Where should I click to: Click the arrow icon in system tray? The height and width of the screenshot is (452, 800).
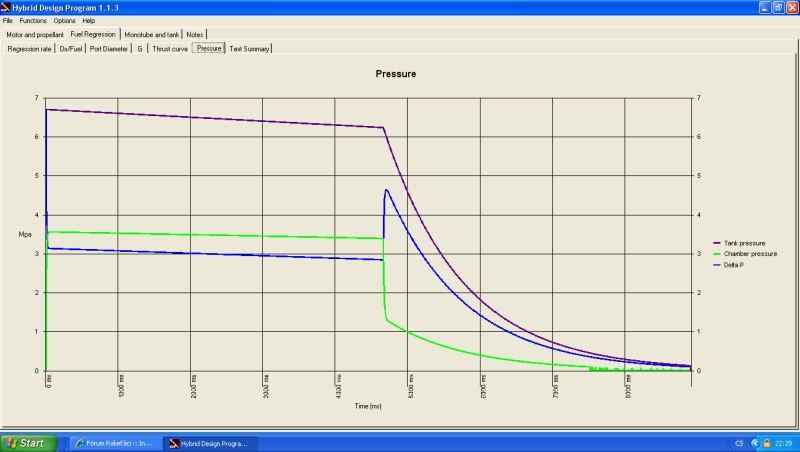(x=754, y=443)
